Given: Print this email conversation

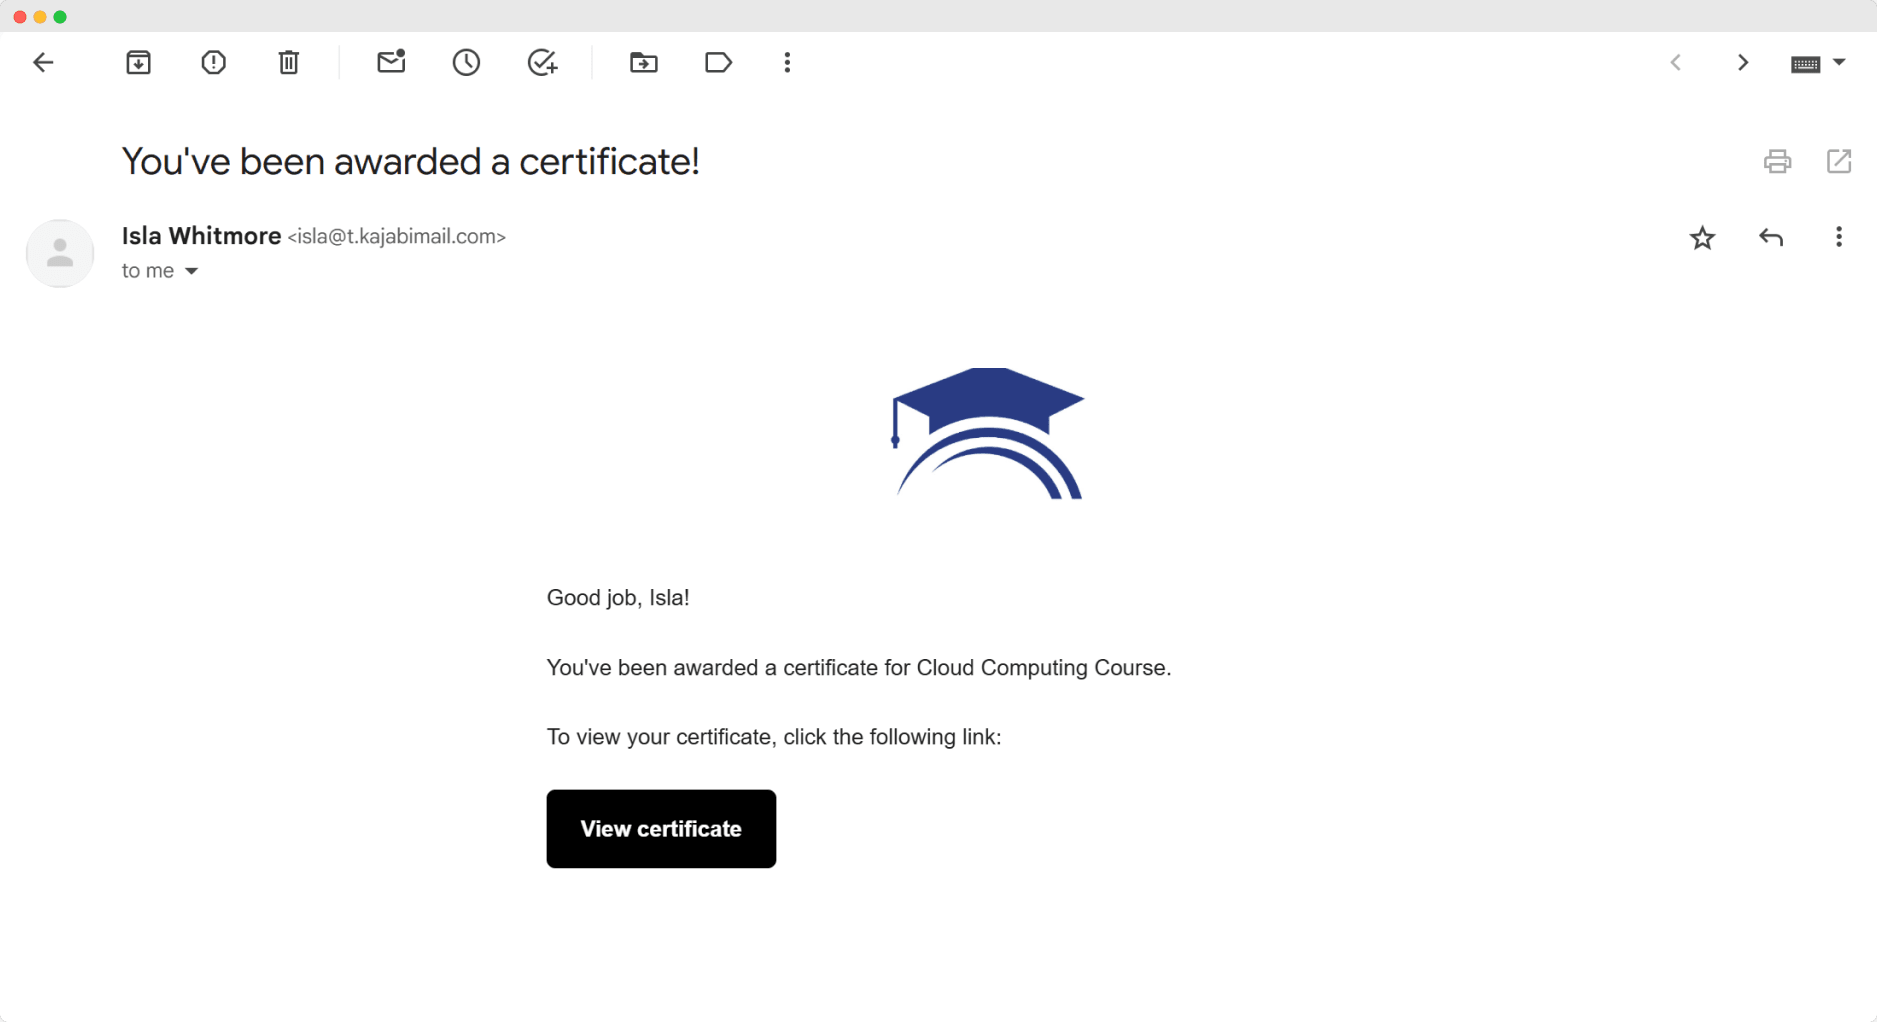Looking at the screenshot, I should point(1777,161).
